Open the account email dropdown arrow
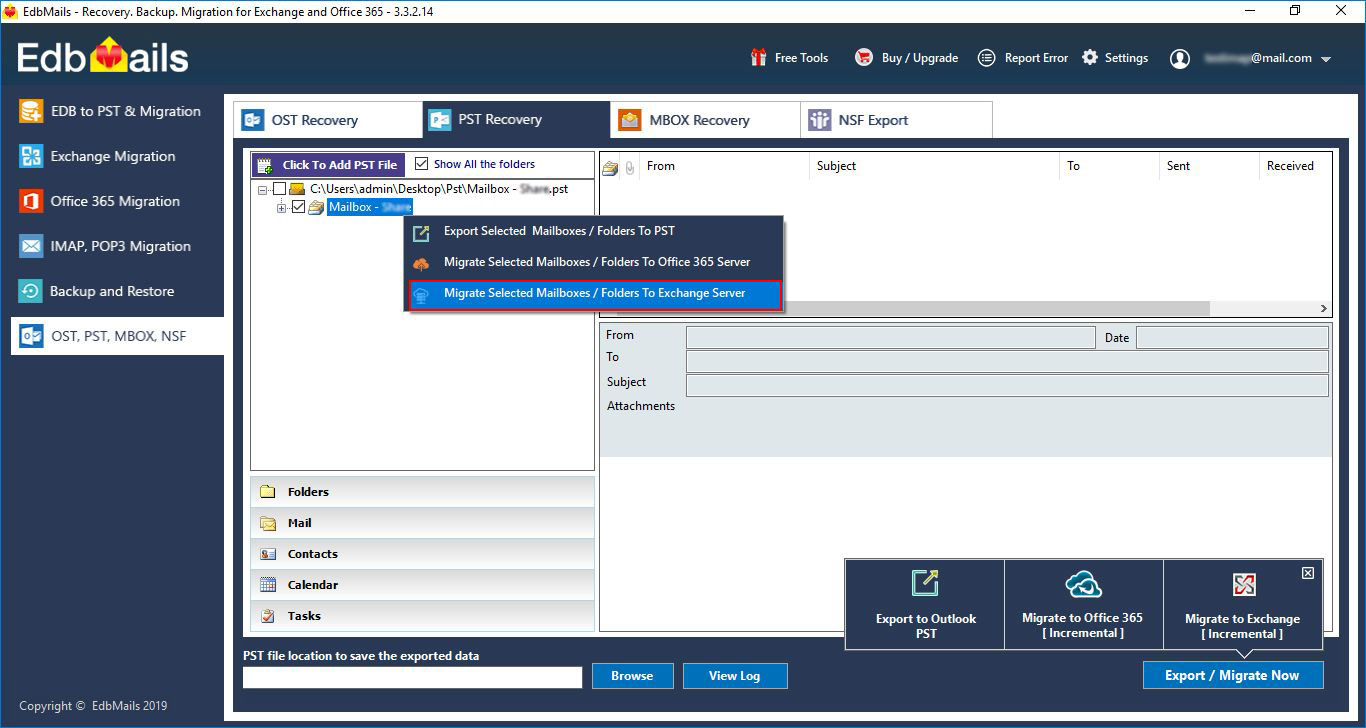Image resolution: width=1366 pixels, height=728 pixels. pos(1326,59)
